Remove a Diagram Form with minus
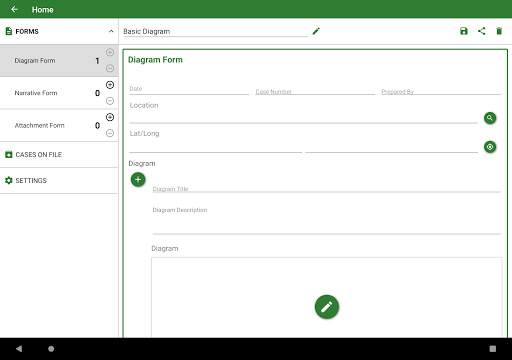The image size is (512, 360). (110, 68)
